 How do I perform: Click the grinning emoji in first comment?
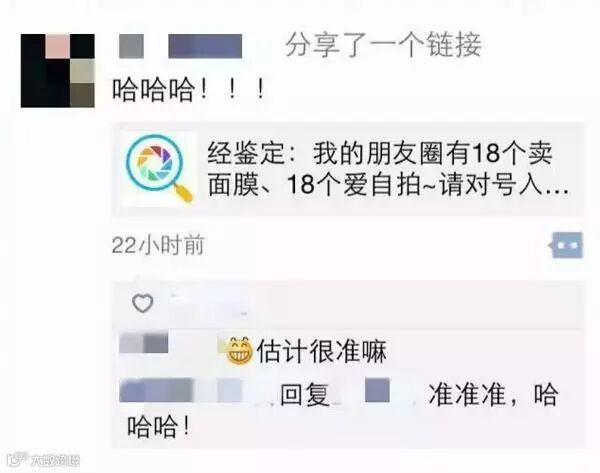[x=239, y=350]
